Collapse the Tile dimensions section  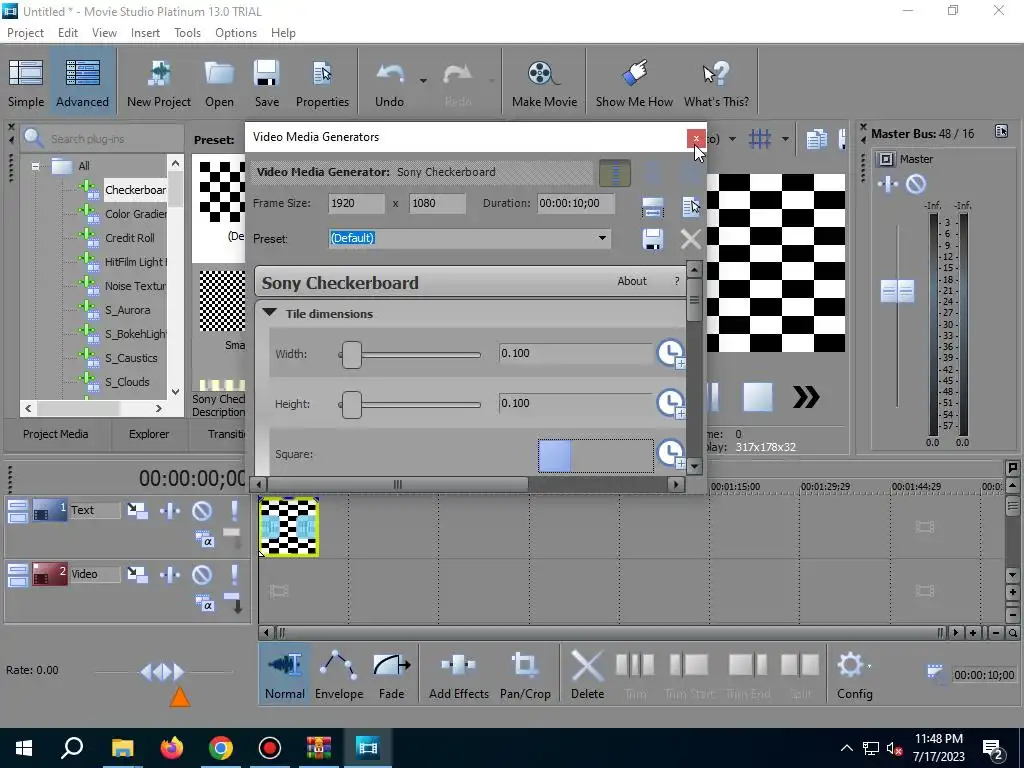click(269, 313)
